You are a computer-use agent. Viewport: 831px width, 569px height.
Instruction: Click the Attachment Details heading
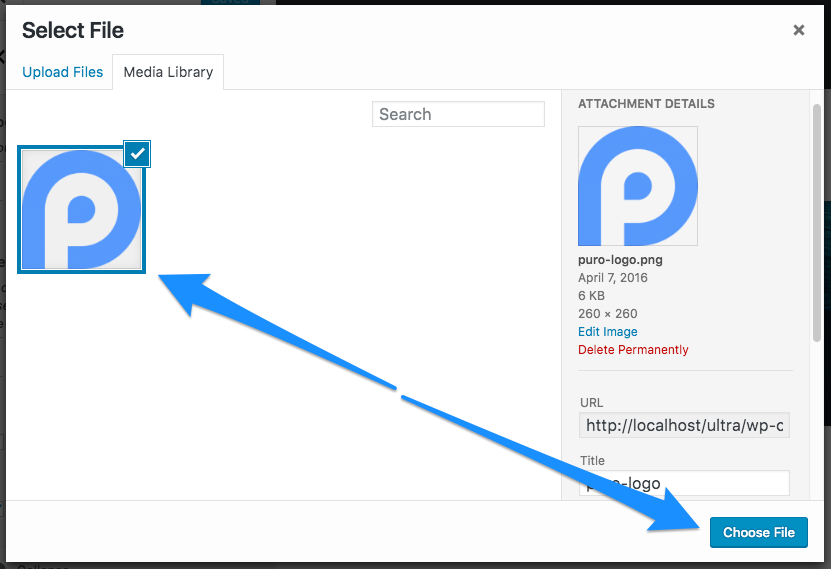tap(646, 104)
